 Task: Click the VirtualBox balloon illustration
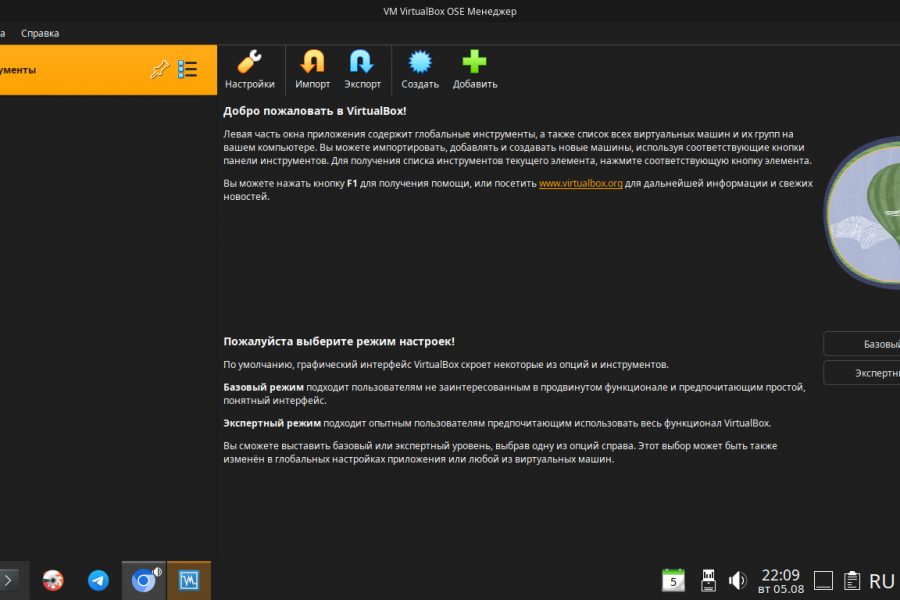[x=862, y=211]
